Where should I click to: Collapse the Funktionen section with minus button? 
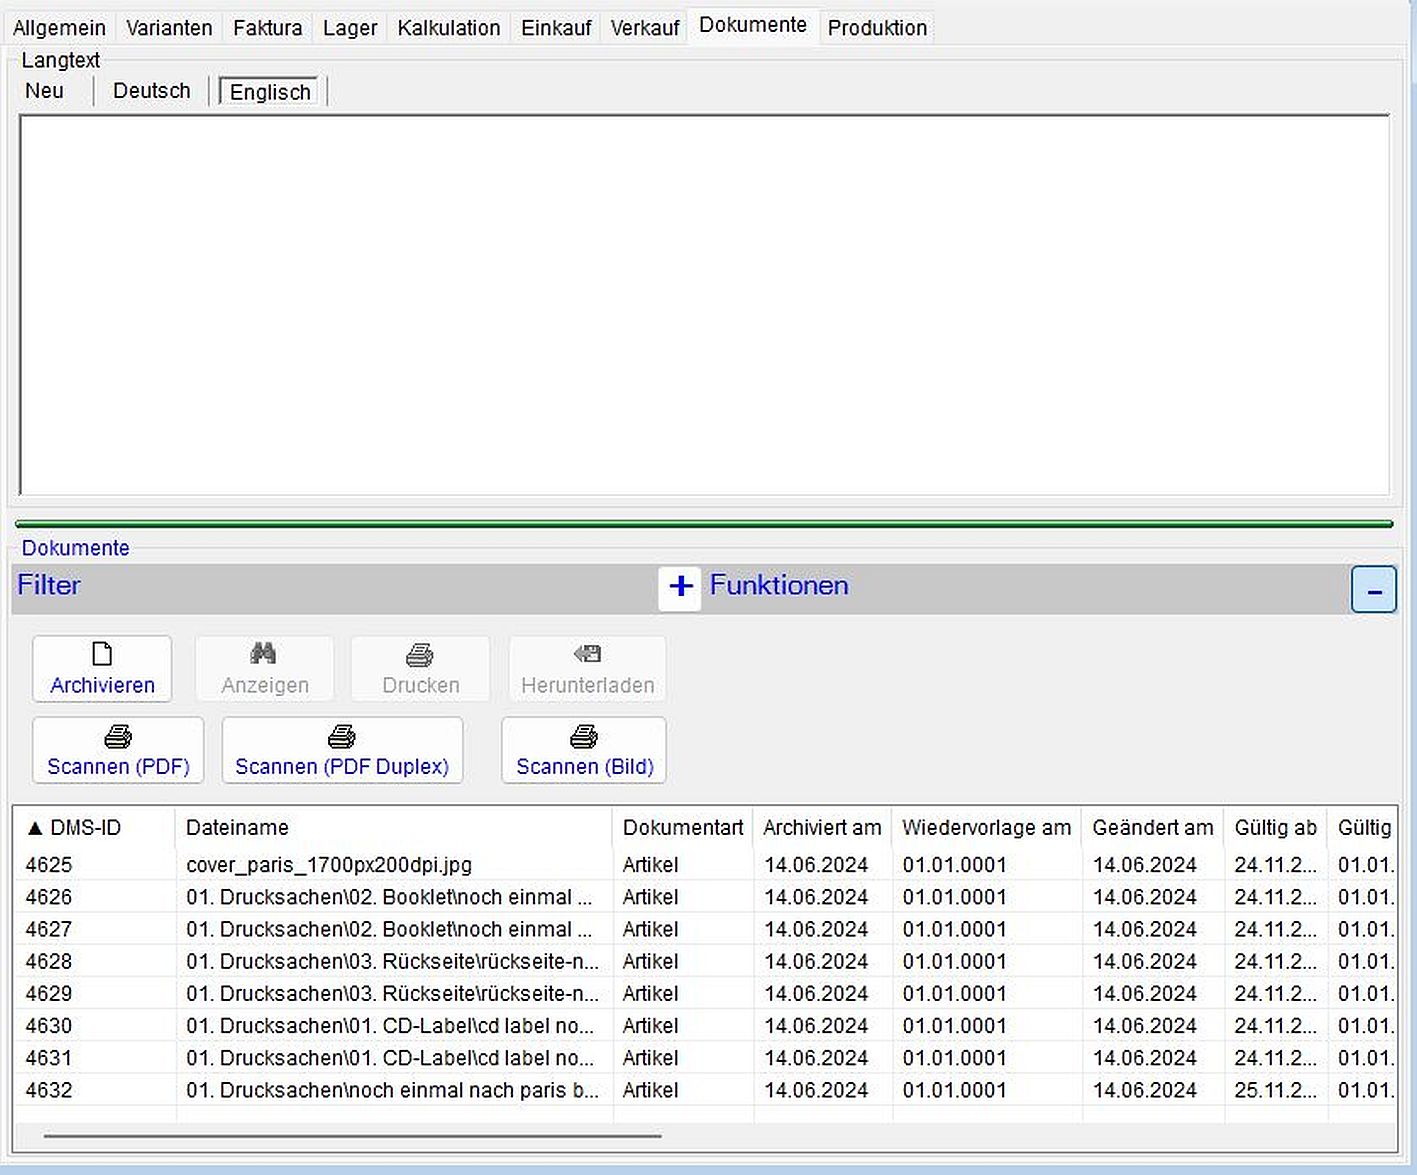coord(1374,590)
